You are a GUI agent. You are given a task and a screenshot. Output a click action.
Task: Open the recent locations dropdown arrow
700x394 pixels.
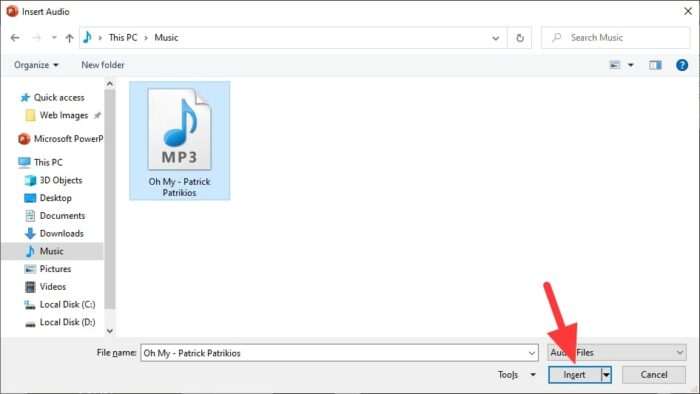(x=54, y=38)
